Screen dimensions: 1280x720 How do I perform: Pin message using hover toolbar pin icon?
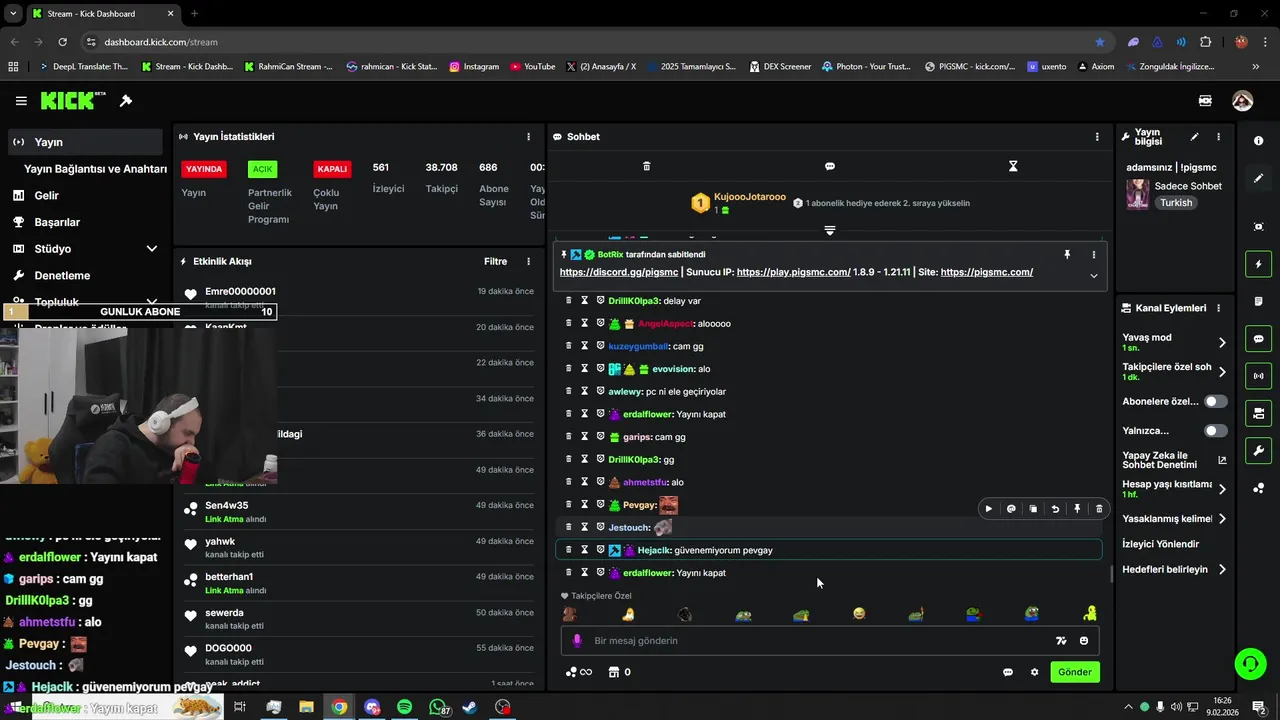1077,509
